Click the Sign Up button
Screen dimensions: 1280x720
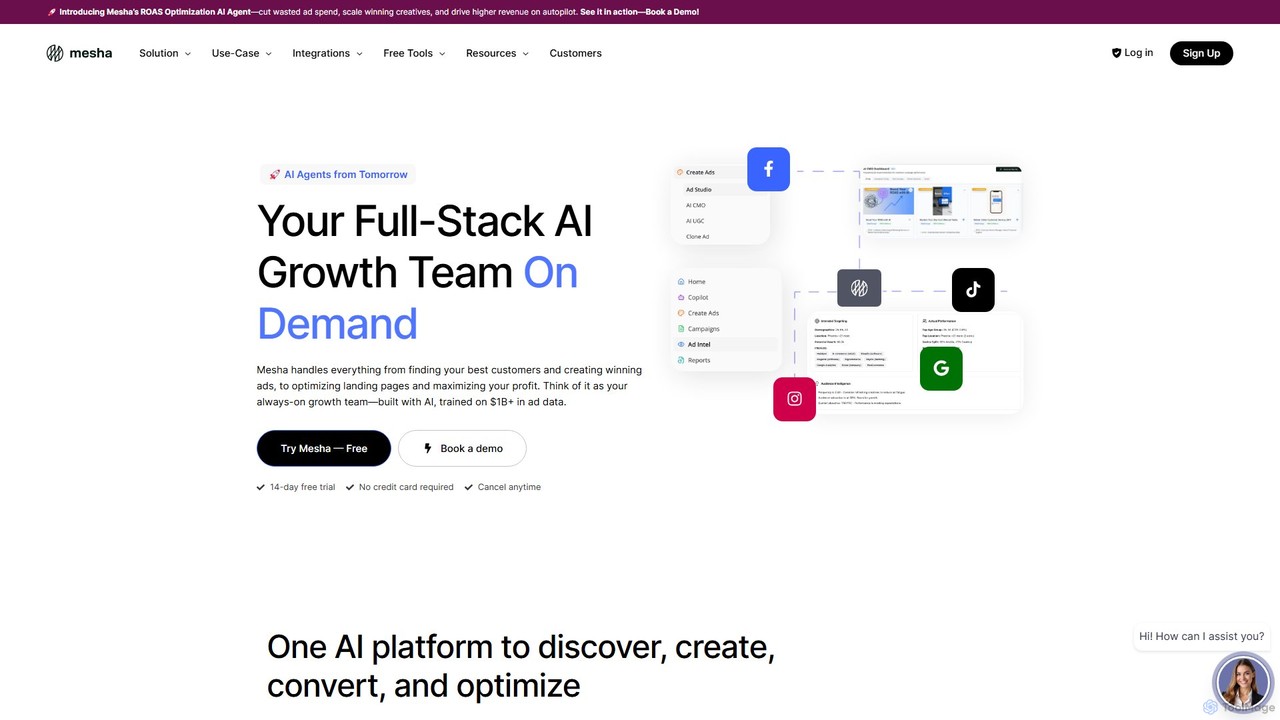coord(1201,53)
